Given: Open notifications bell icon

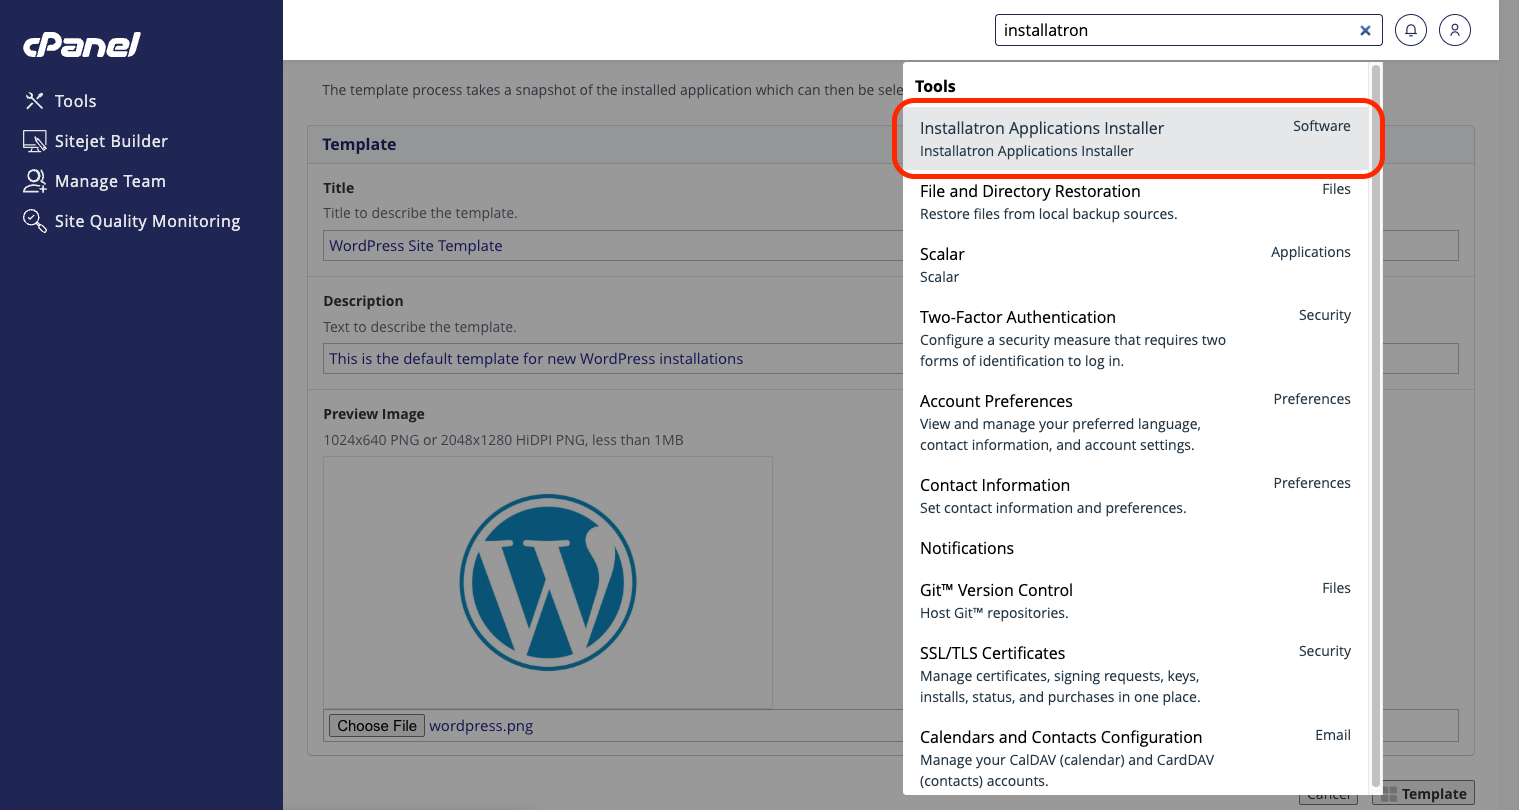Looking at the screenshot, I should pyautogui.click(x=1411, y=30).
